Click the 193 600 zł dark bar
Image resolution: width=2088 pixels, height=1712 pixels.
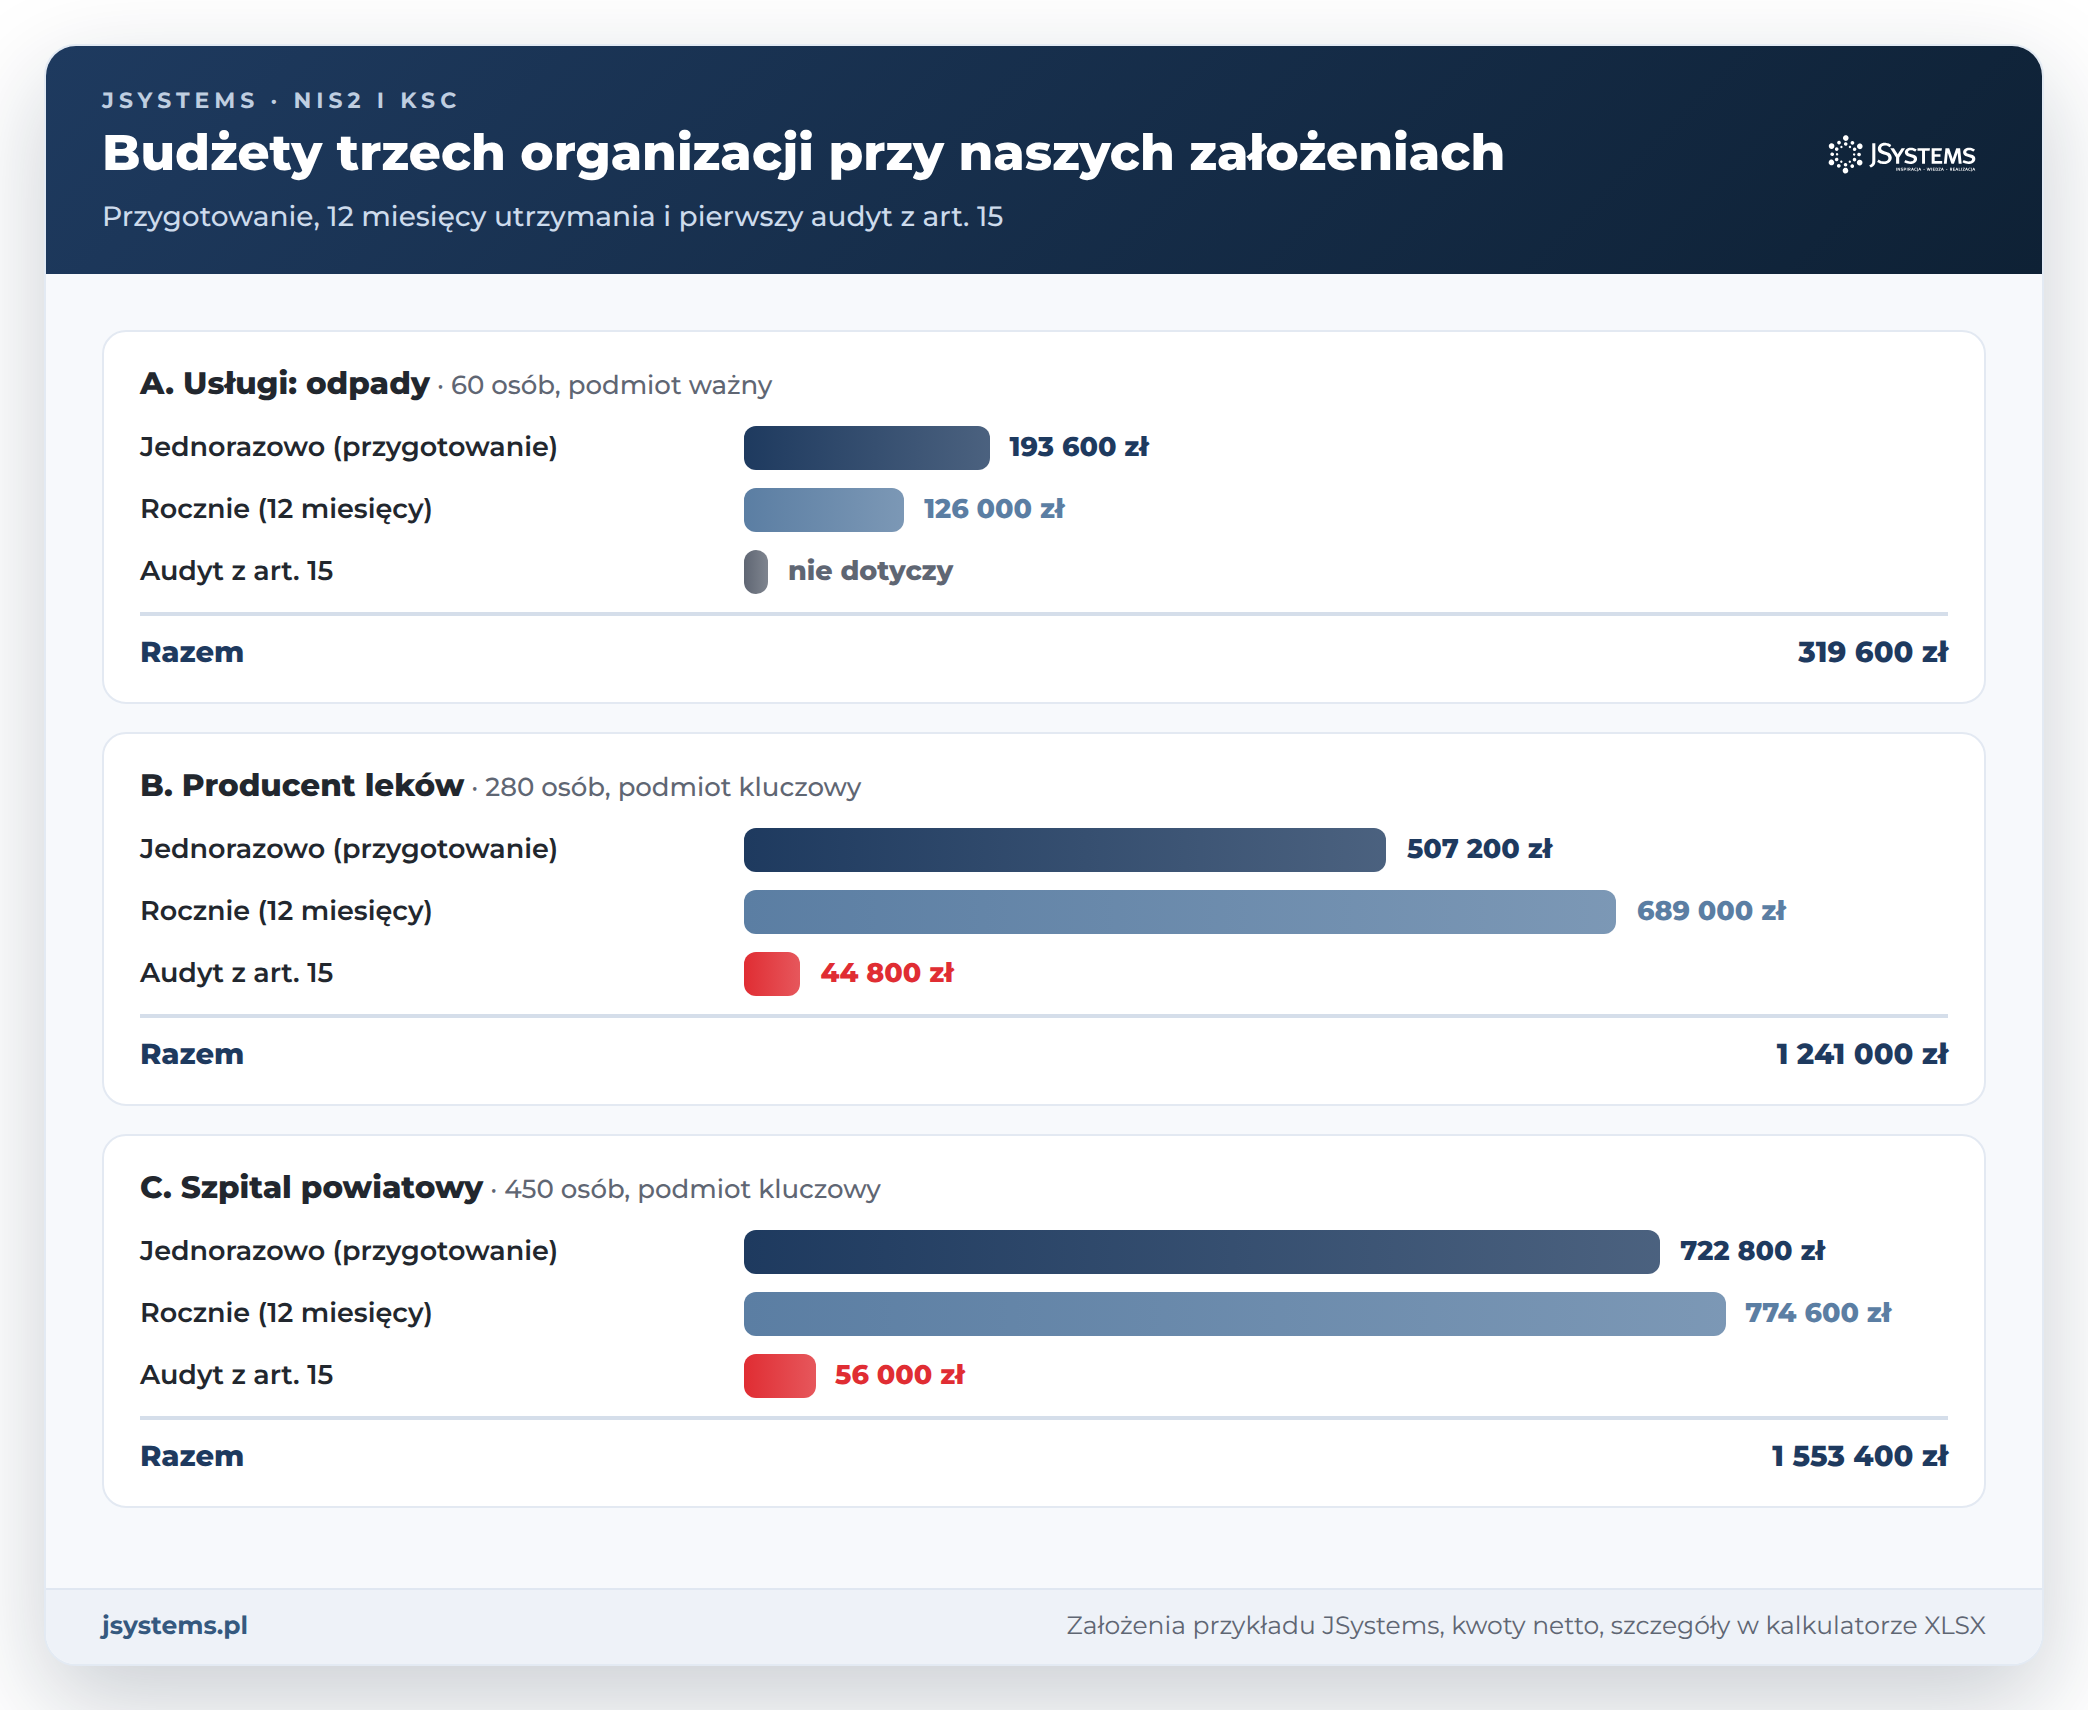point(867,447)
